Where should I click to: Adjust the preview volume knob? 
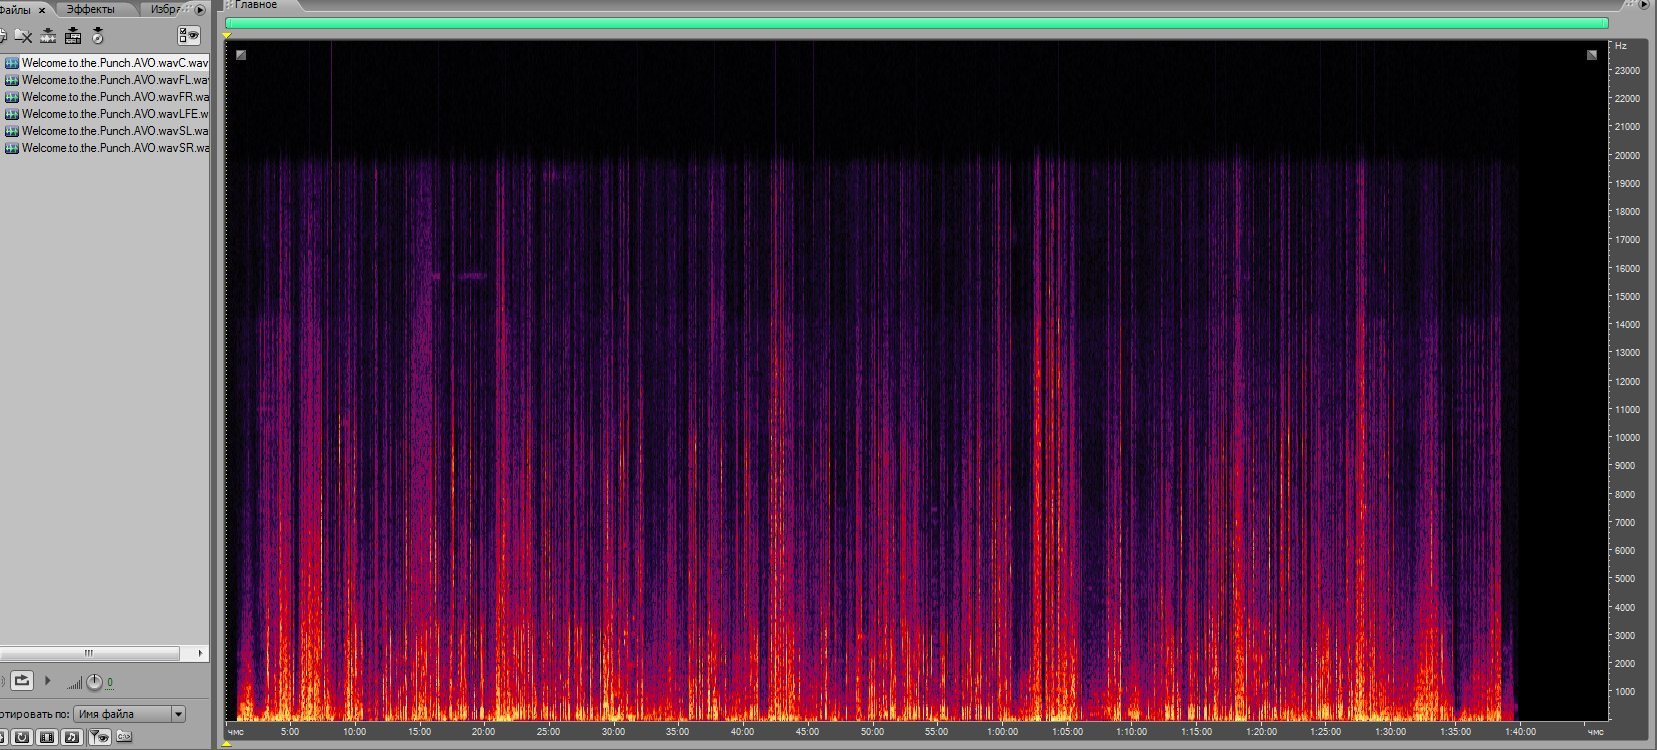tap(94, 682)
